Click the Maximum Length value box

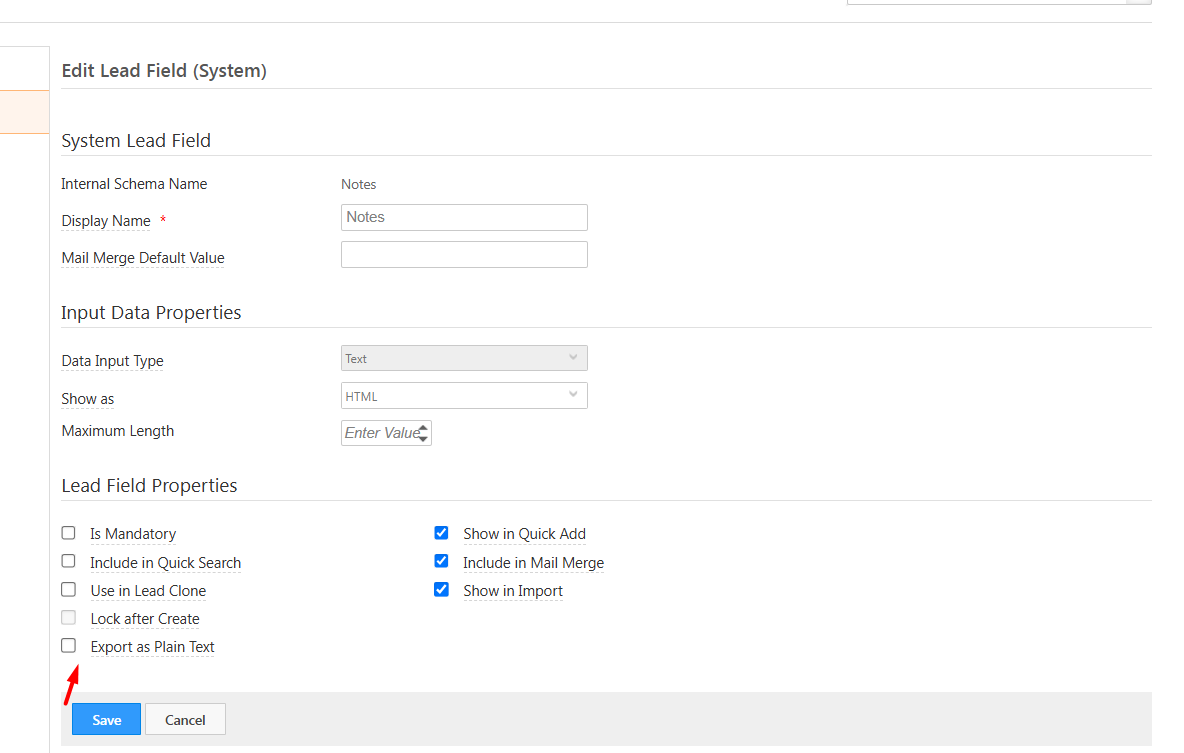click(380, 433)
